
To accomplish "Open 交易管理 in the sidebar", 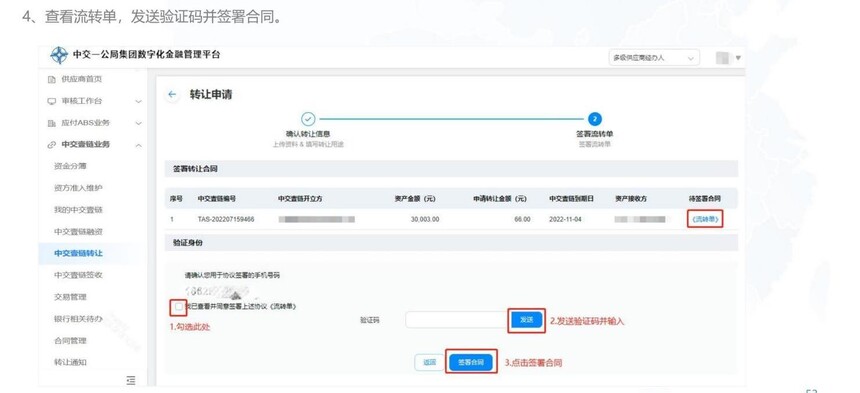I will [x=70, y=297].
